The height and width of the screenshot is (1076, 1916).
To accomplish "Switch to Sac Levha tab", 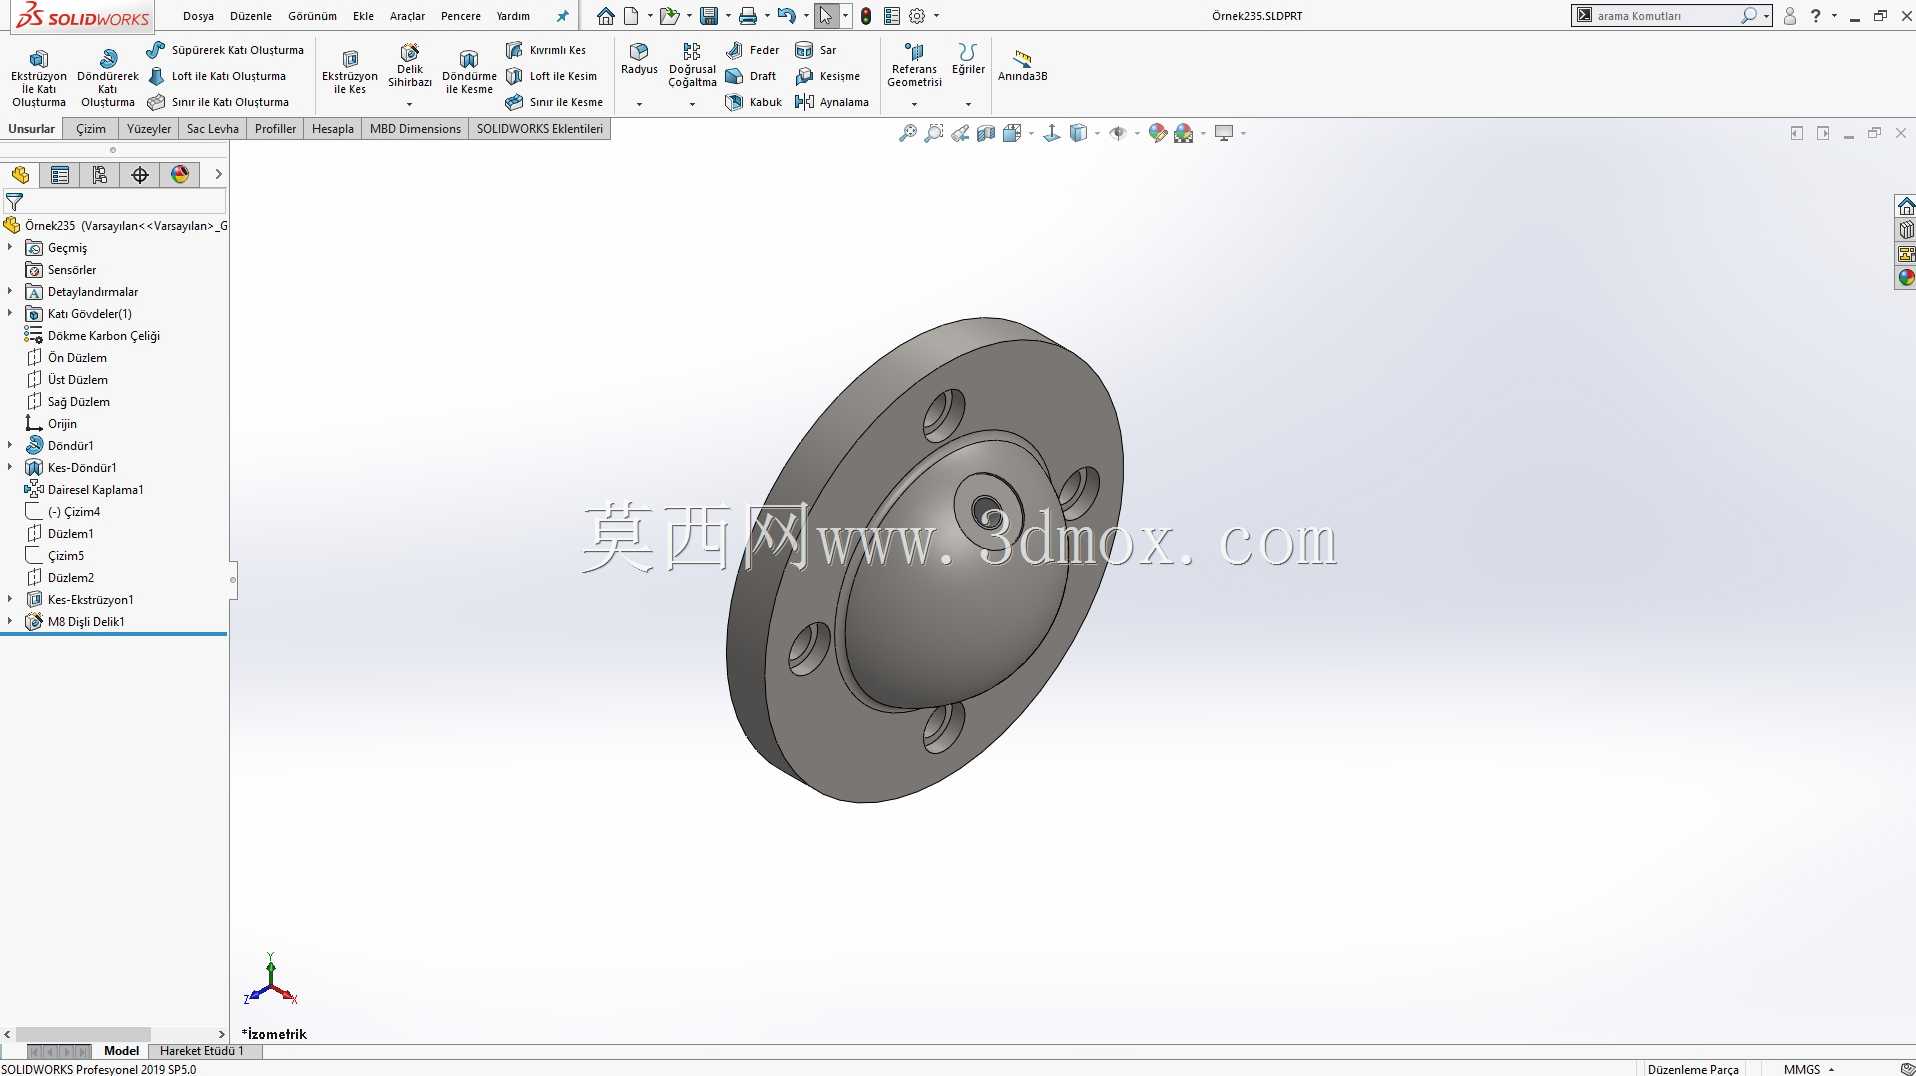I will pyautogui.click(x=213, y=129).
